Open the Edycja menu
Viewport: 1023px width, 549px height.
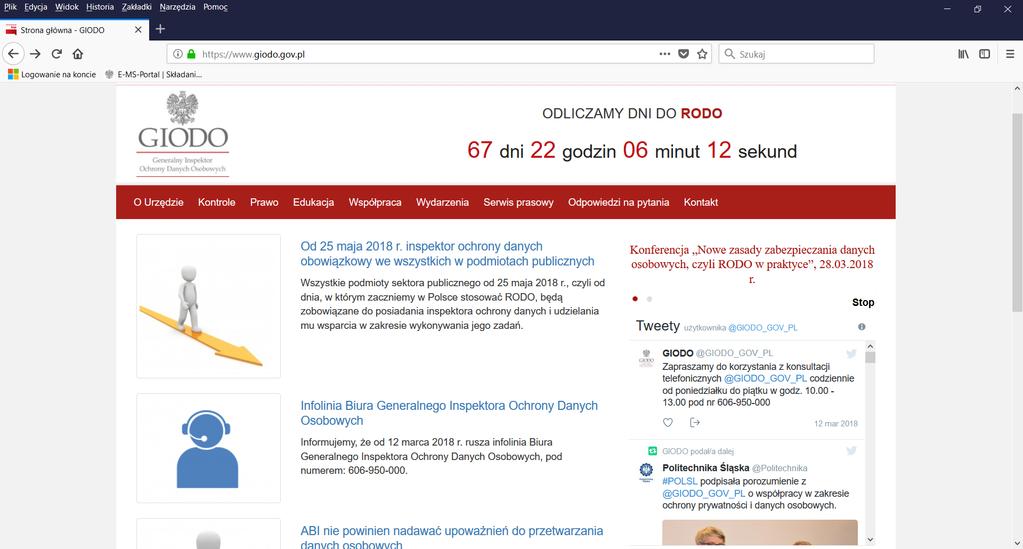pyautogui.click(x=36, y=7)
